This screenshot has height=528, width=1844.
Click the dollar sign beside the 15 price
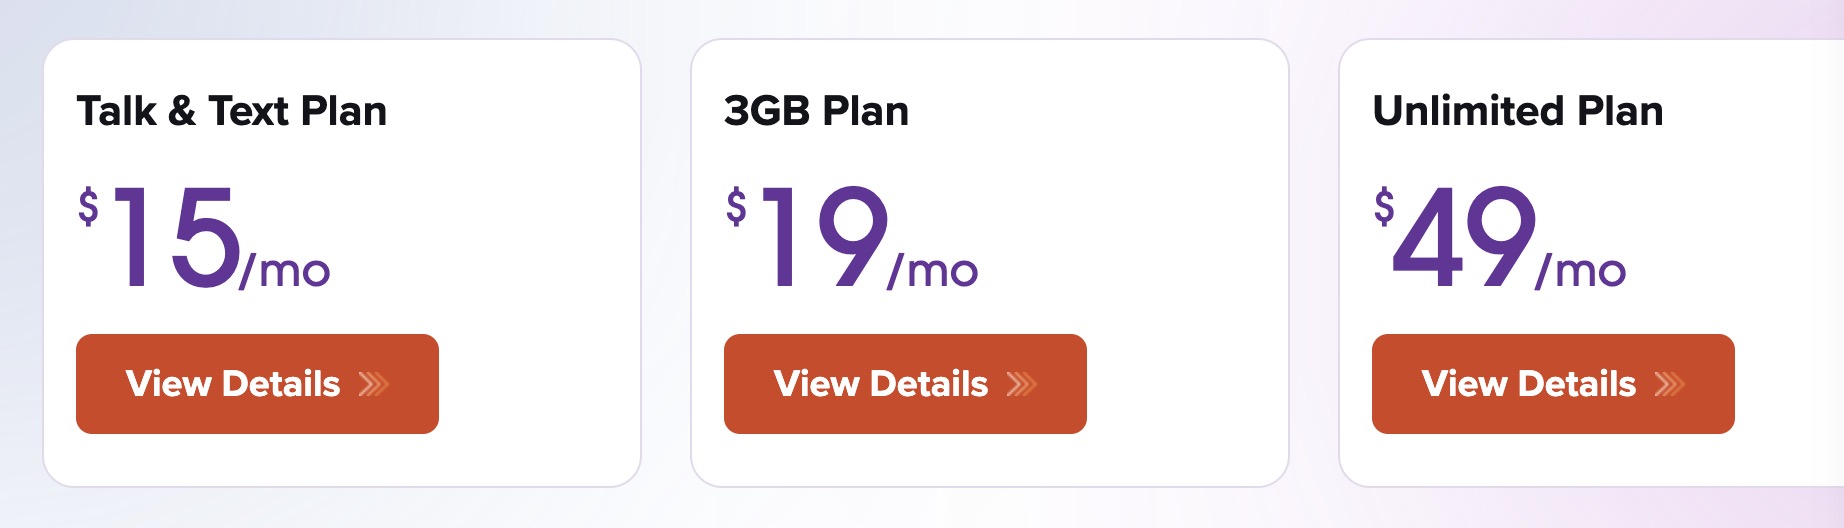89,207
